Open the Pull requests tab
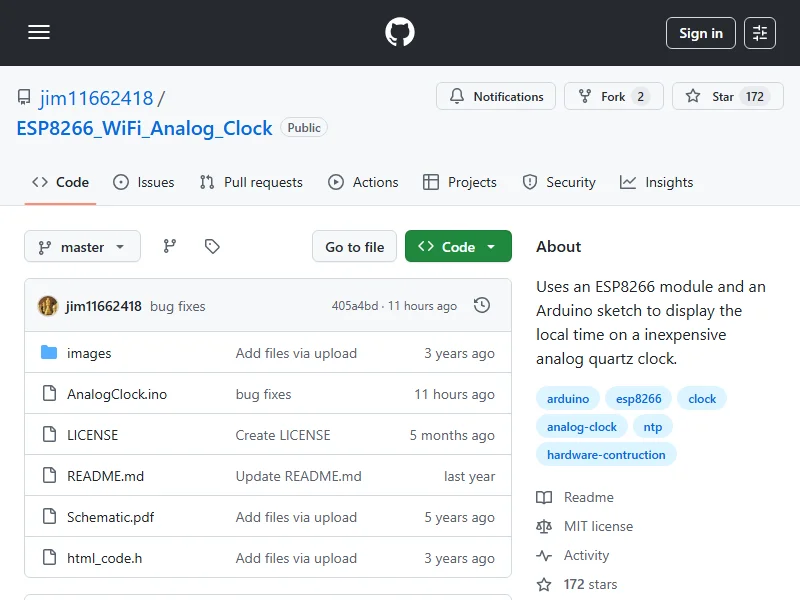 [251, 182]
